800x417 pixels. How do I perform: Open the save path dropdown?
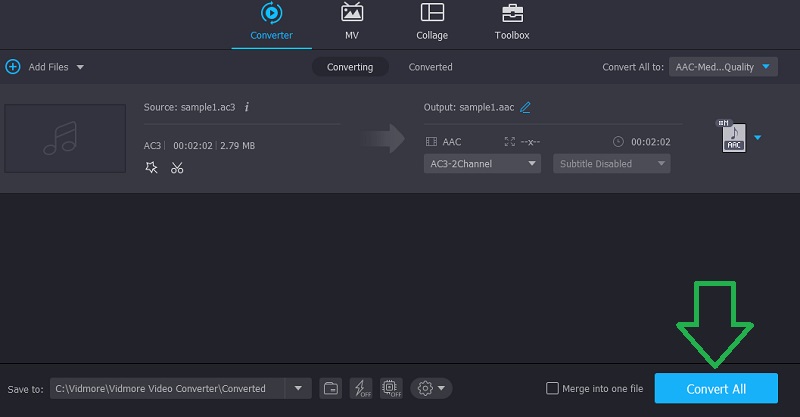pyautogui.click(x=297, y=388)
